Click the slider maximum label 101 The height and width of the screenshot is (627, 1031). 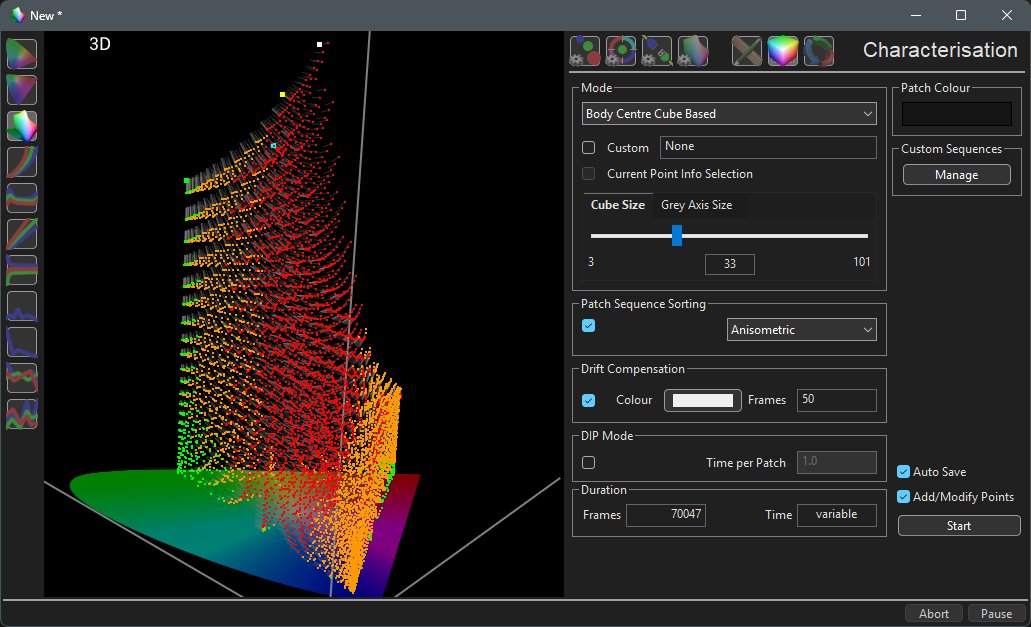pyautogui.click(x=861, y=262)
